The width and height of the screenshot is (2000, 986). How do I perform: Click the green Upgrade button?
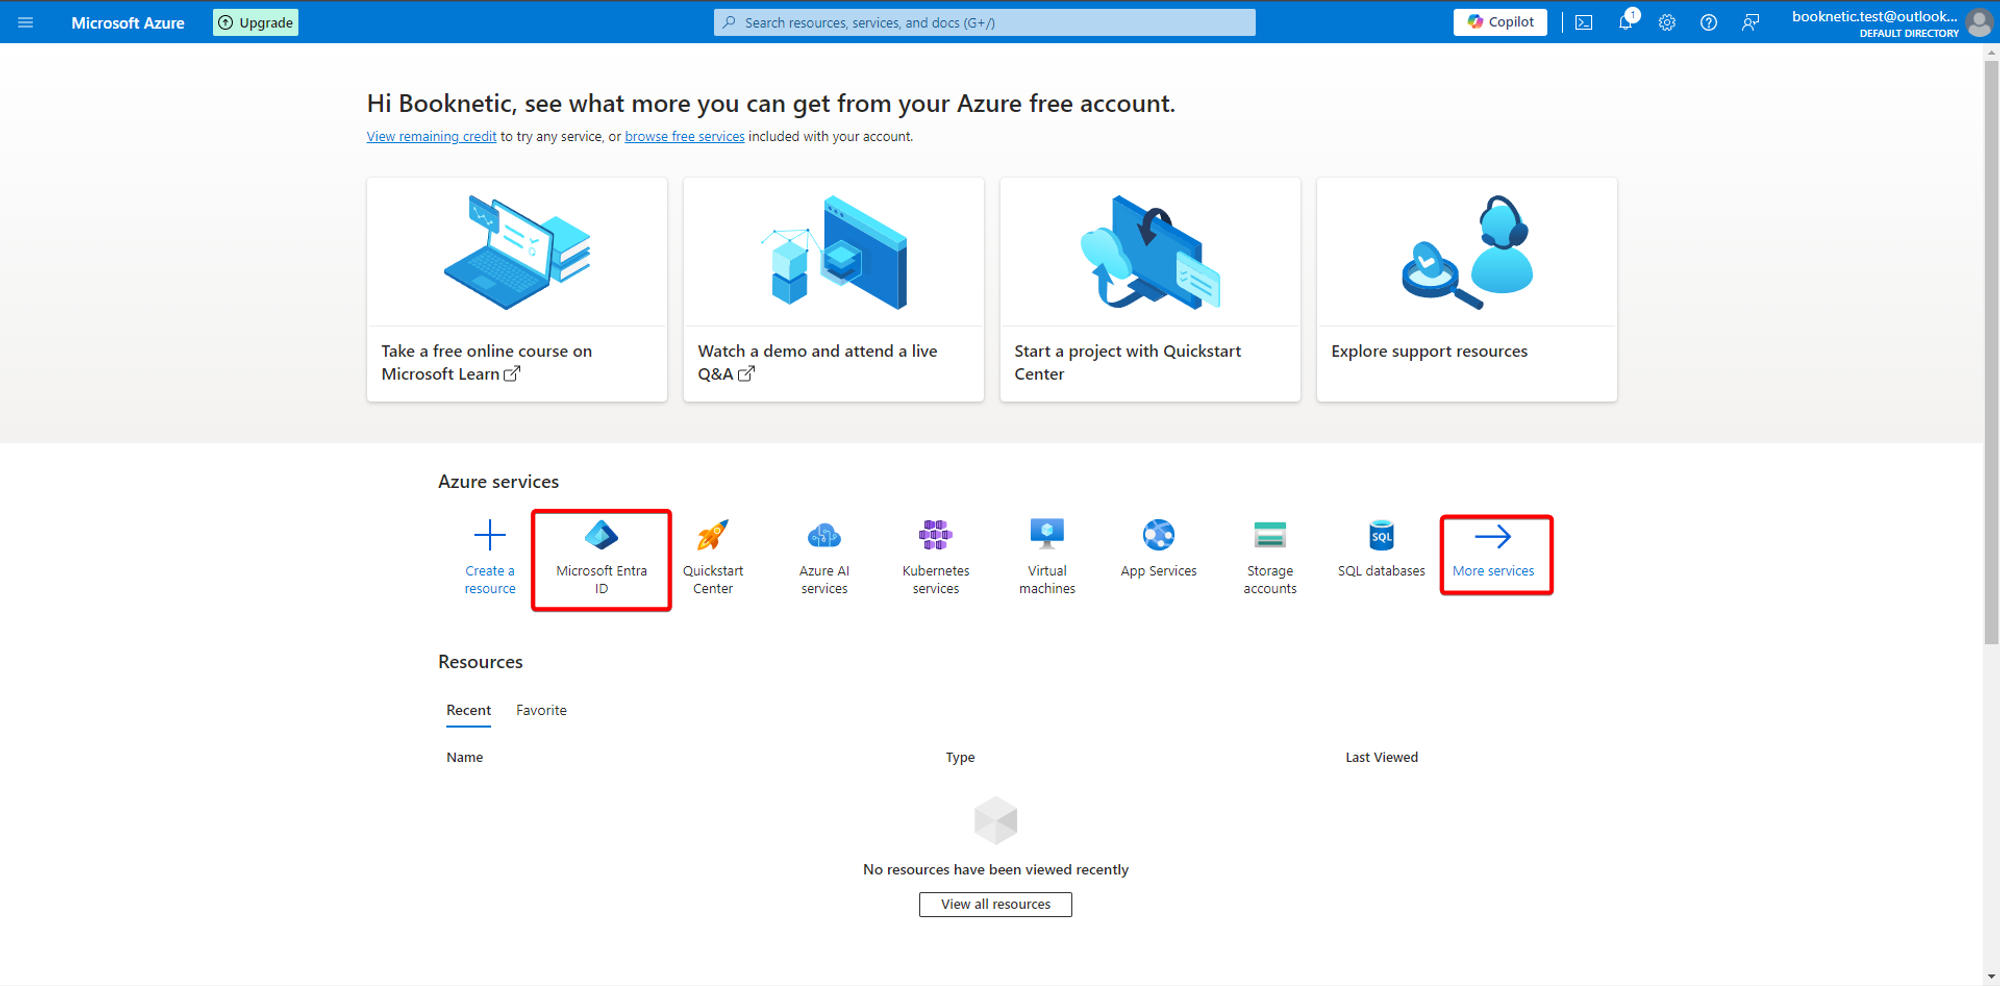pos(256,22)
